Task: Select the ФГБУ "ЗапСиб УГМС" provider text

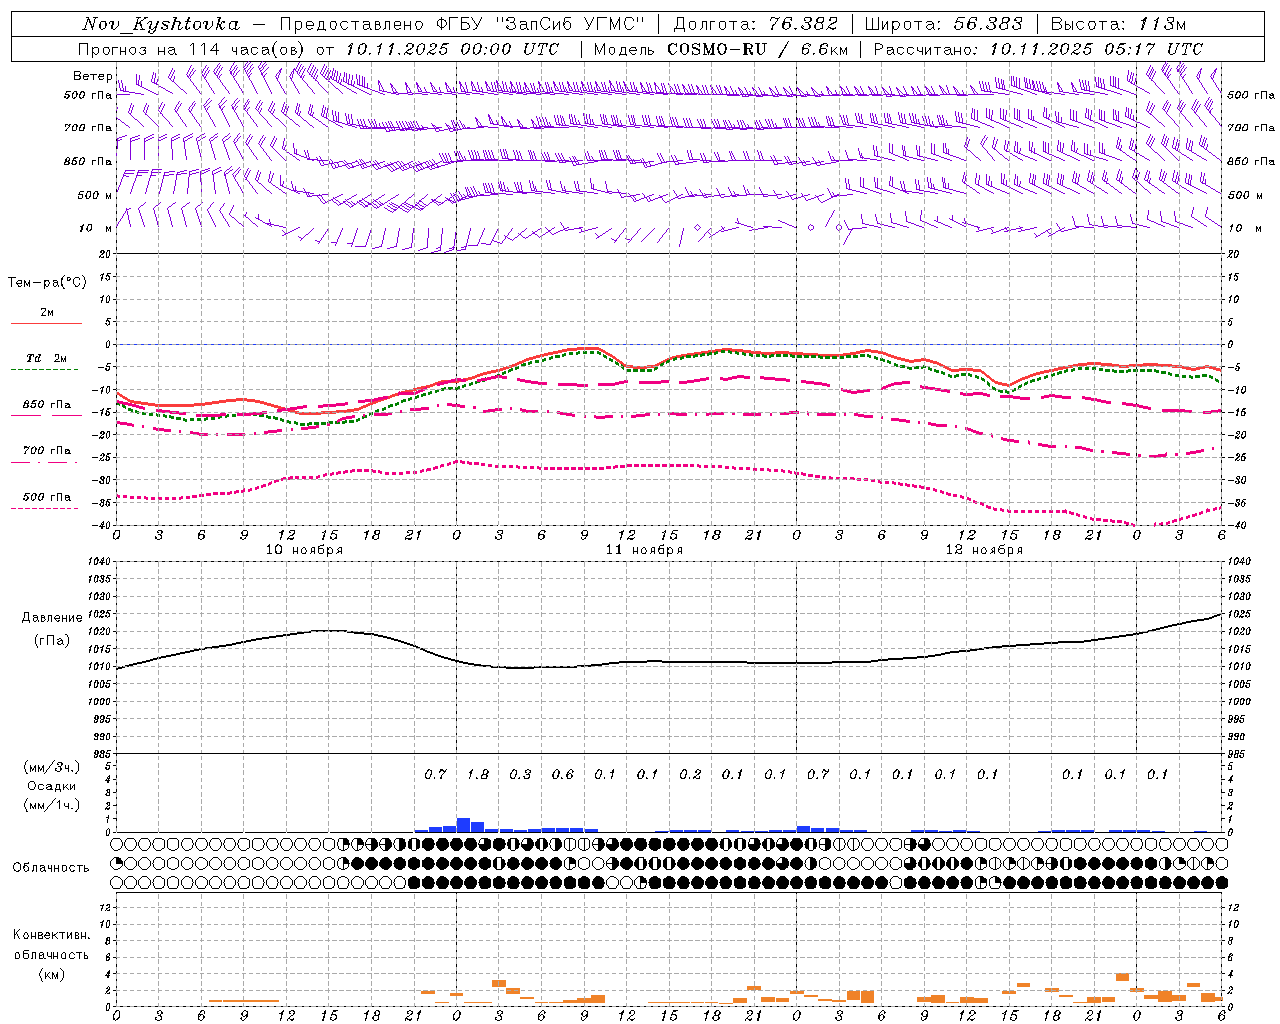Action: pyautogui.click(x=541, y=24)
